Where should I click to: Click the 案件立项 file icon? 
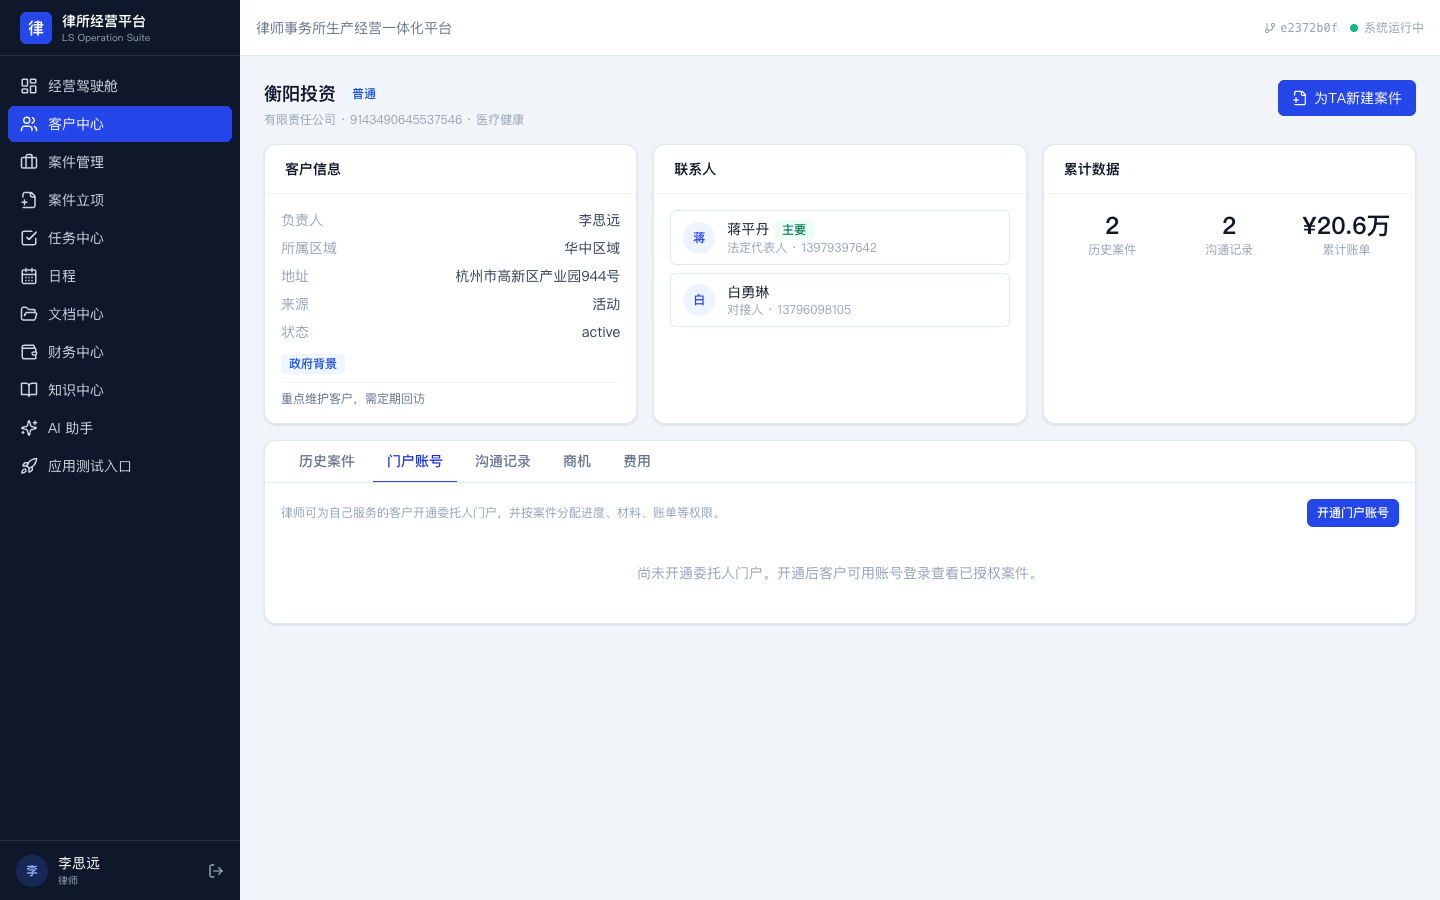click(29, 200)
